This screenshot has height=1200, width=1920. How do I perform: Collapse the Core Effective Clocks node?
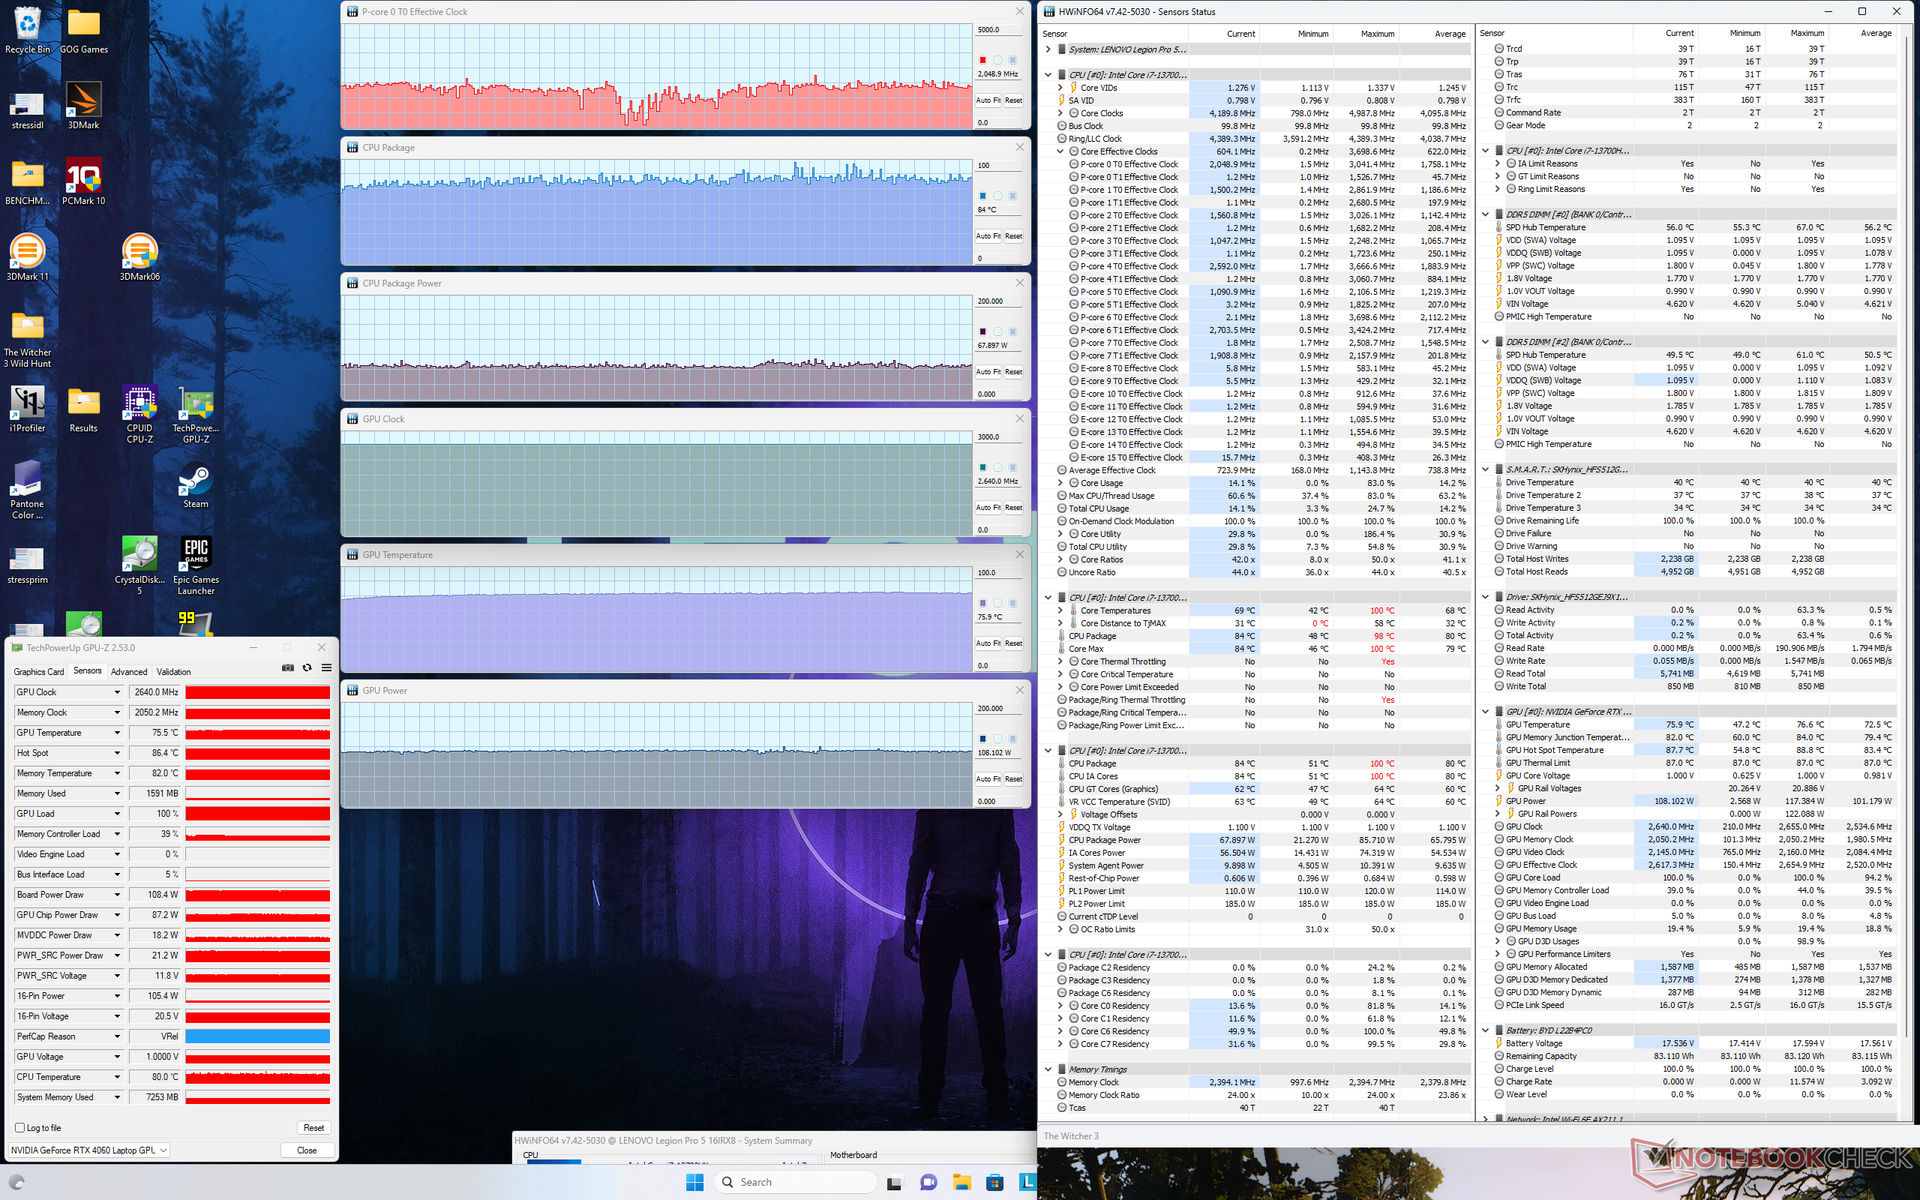pyautogui.click(x=1060, y=152)
